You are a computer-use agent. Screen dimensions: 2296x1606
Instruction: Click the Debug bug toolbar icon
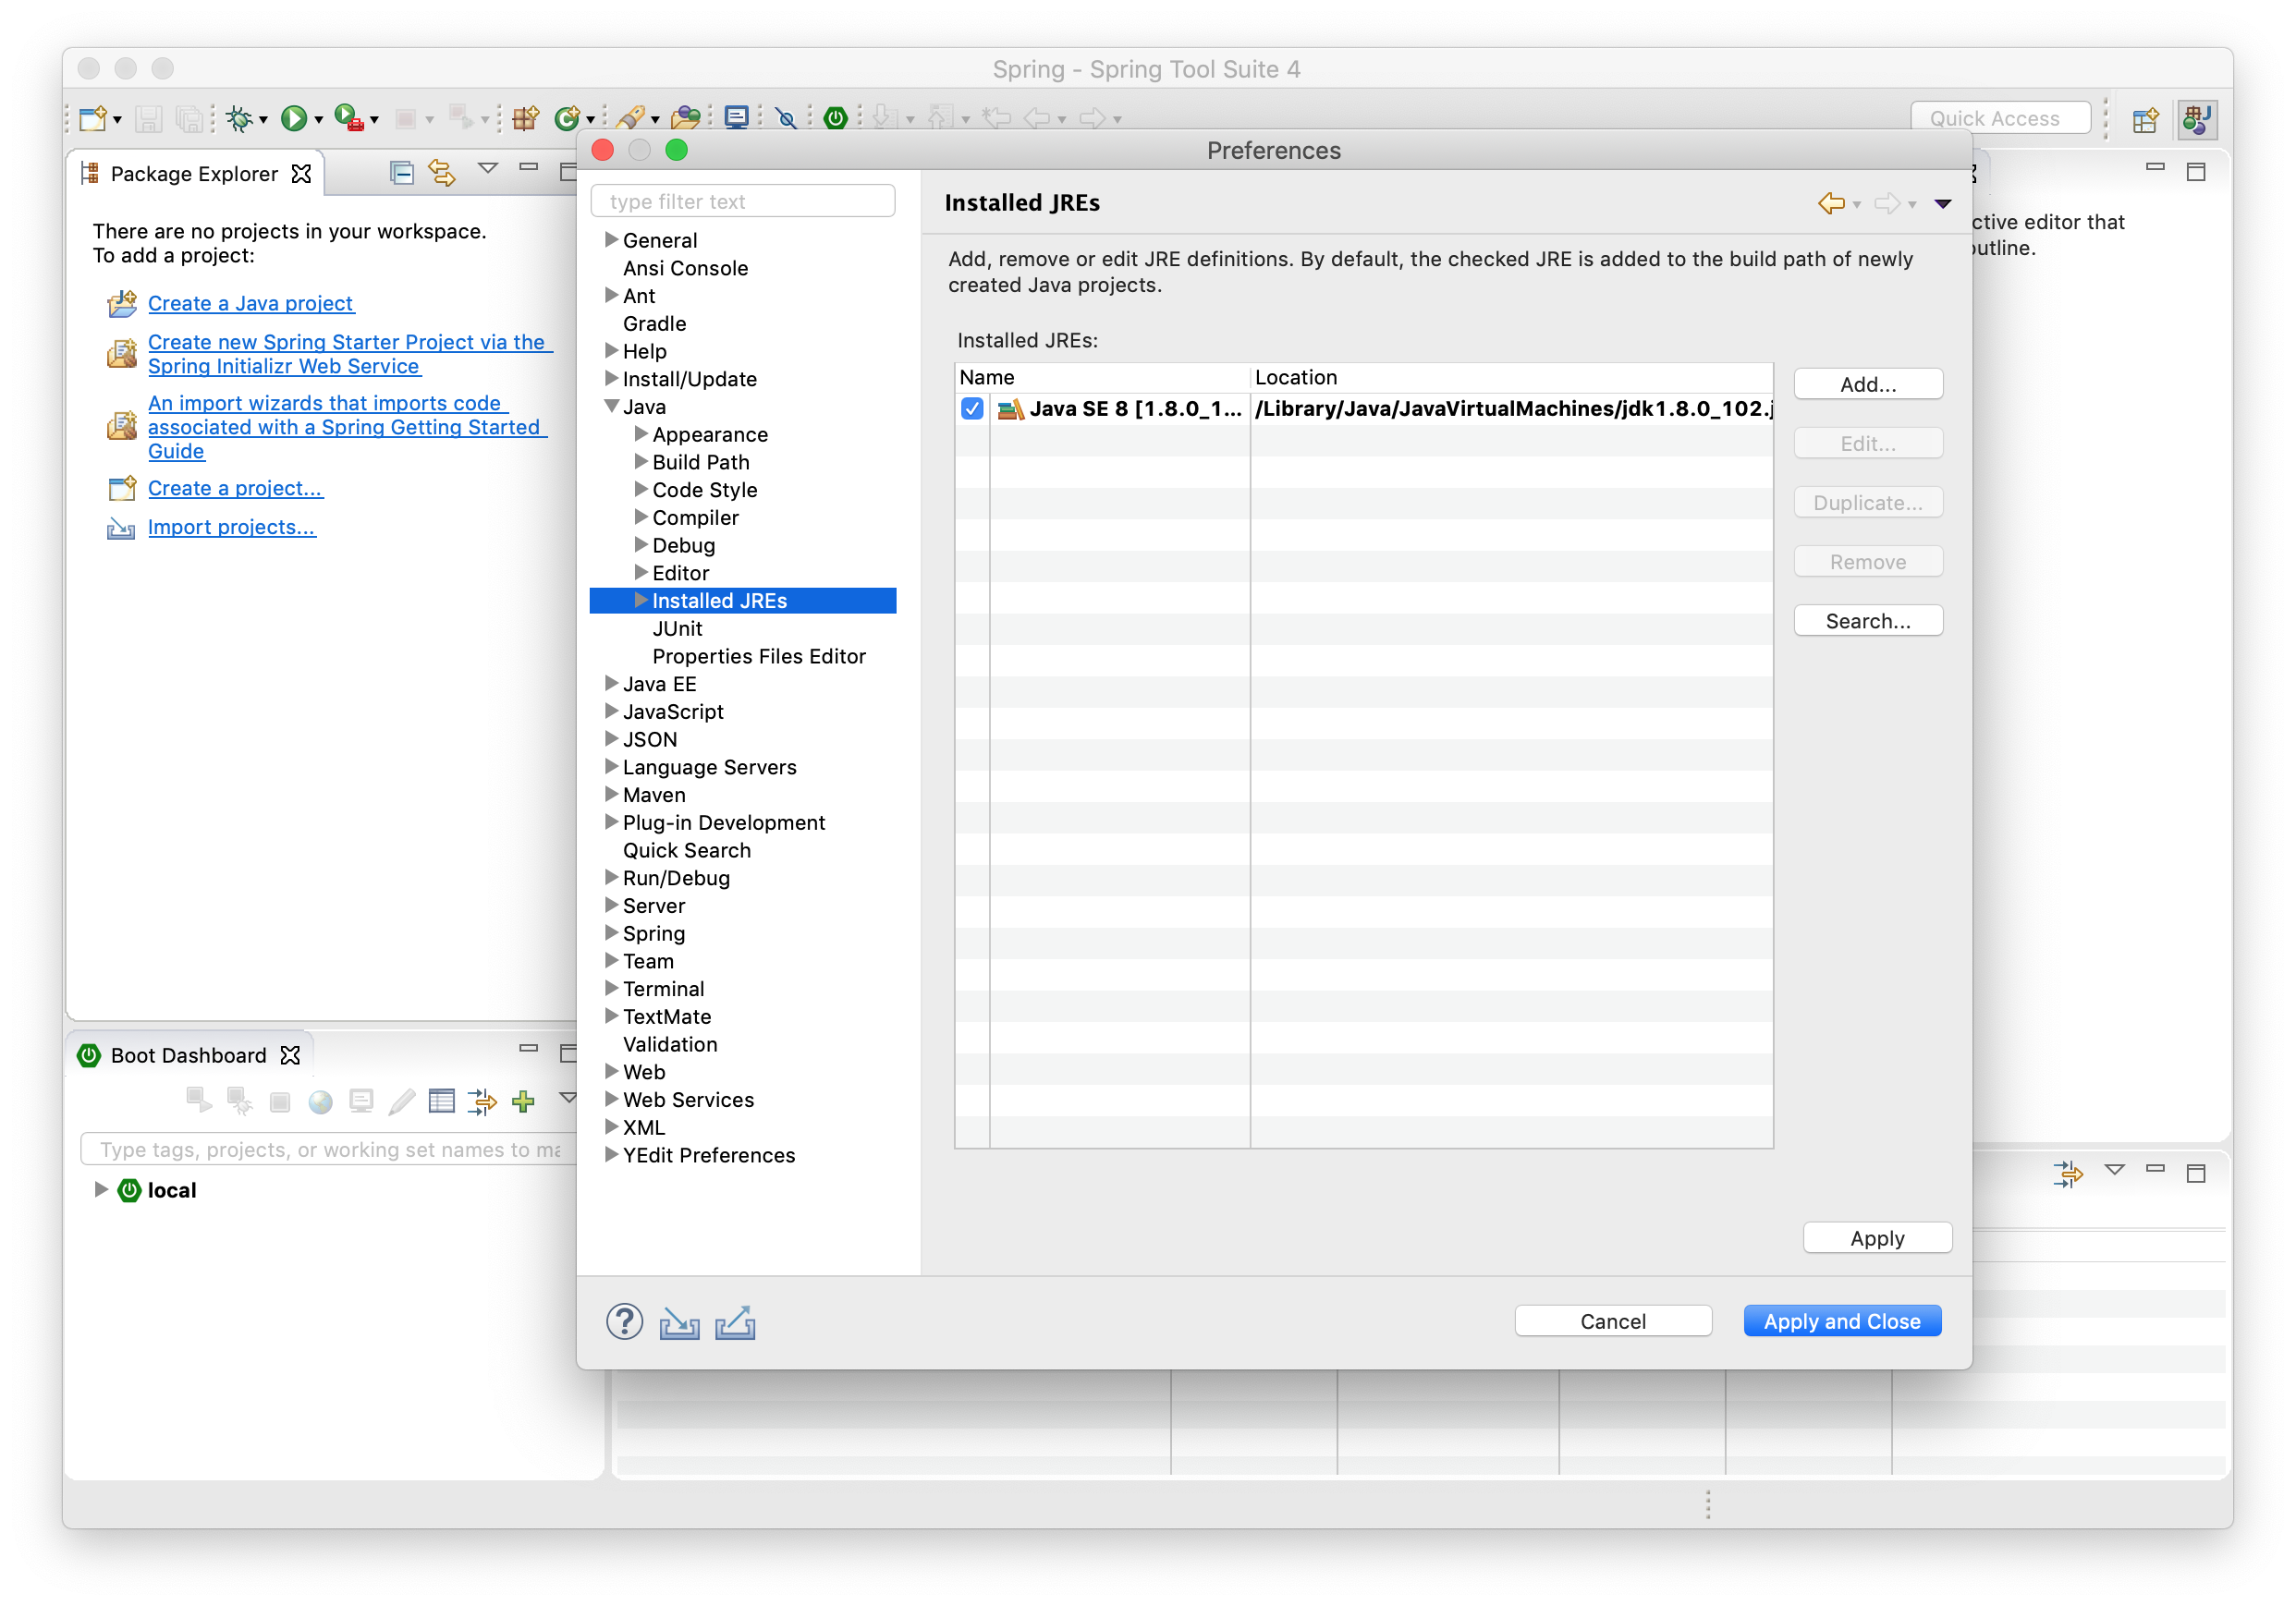tap(239, 119)
